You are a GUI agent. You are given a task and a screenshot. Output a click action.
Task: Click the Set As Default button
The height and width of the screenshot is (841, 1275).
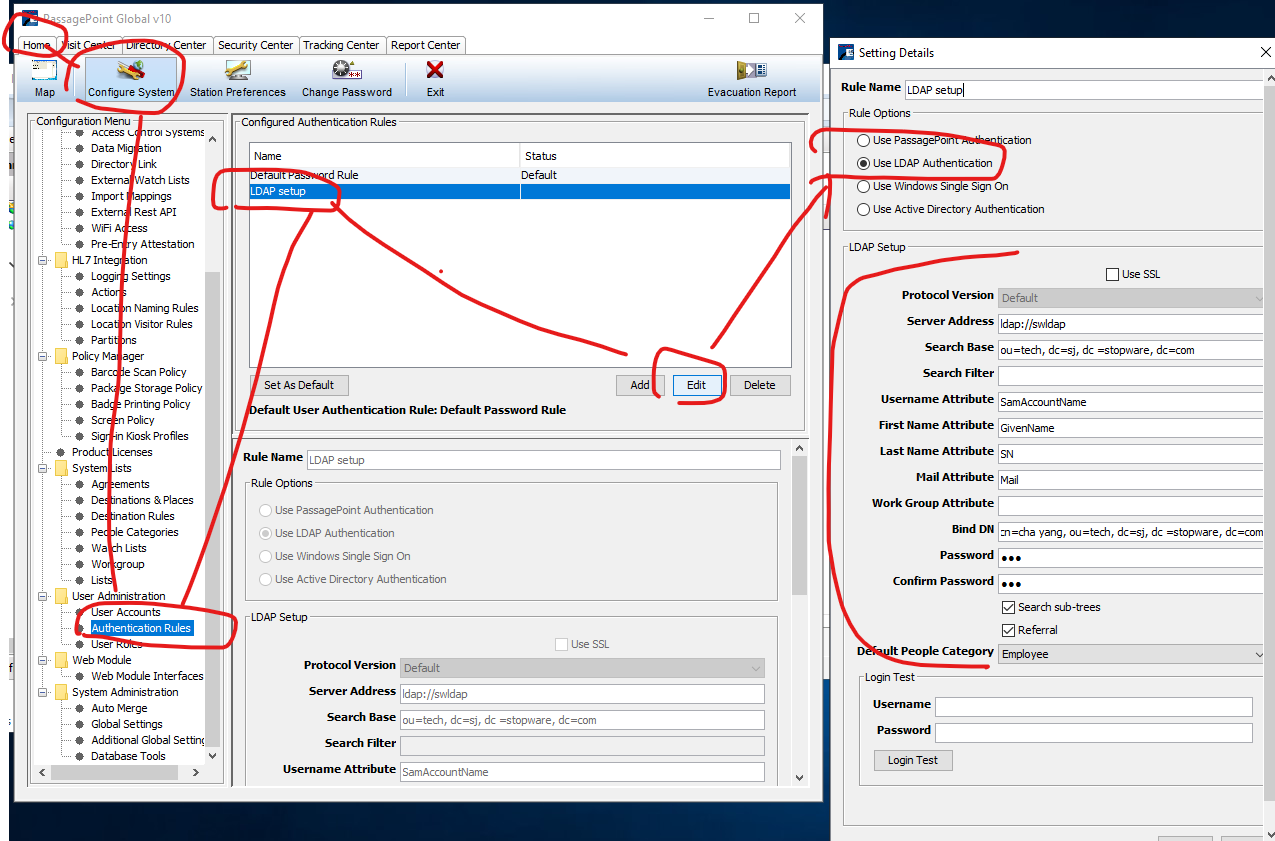[299, 385]
